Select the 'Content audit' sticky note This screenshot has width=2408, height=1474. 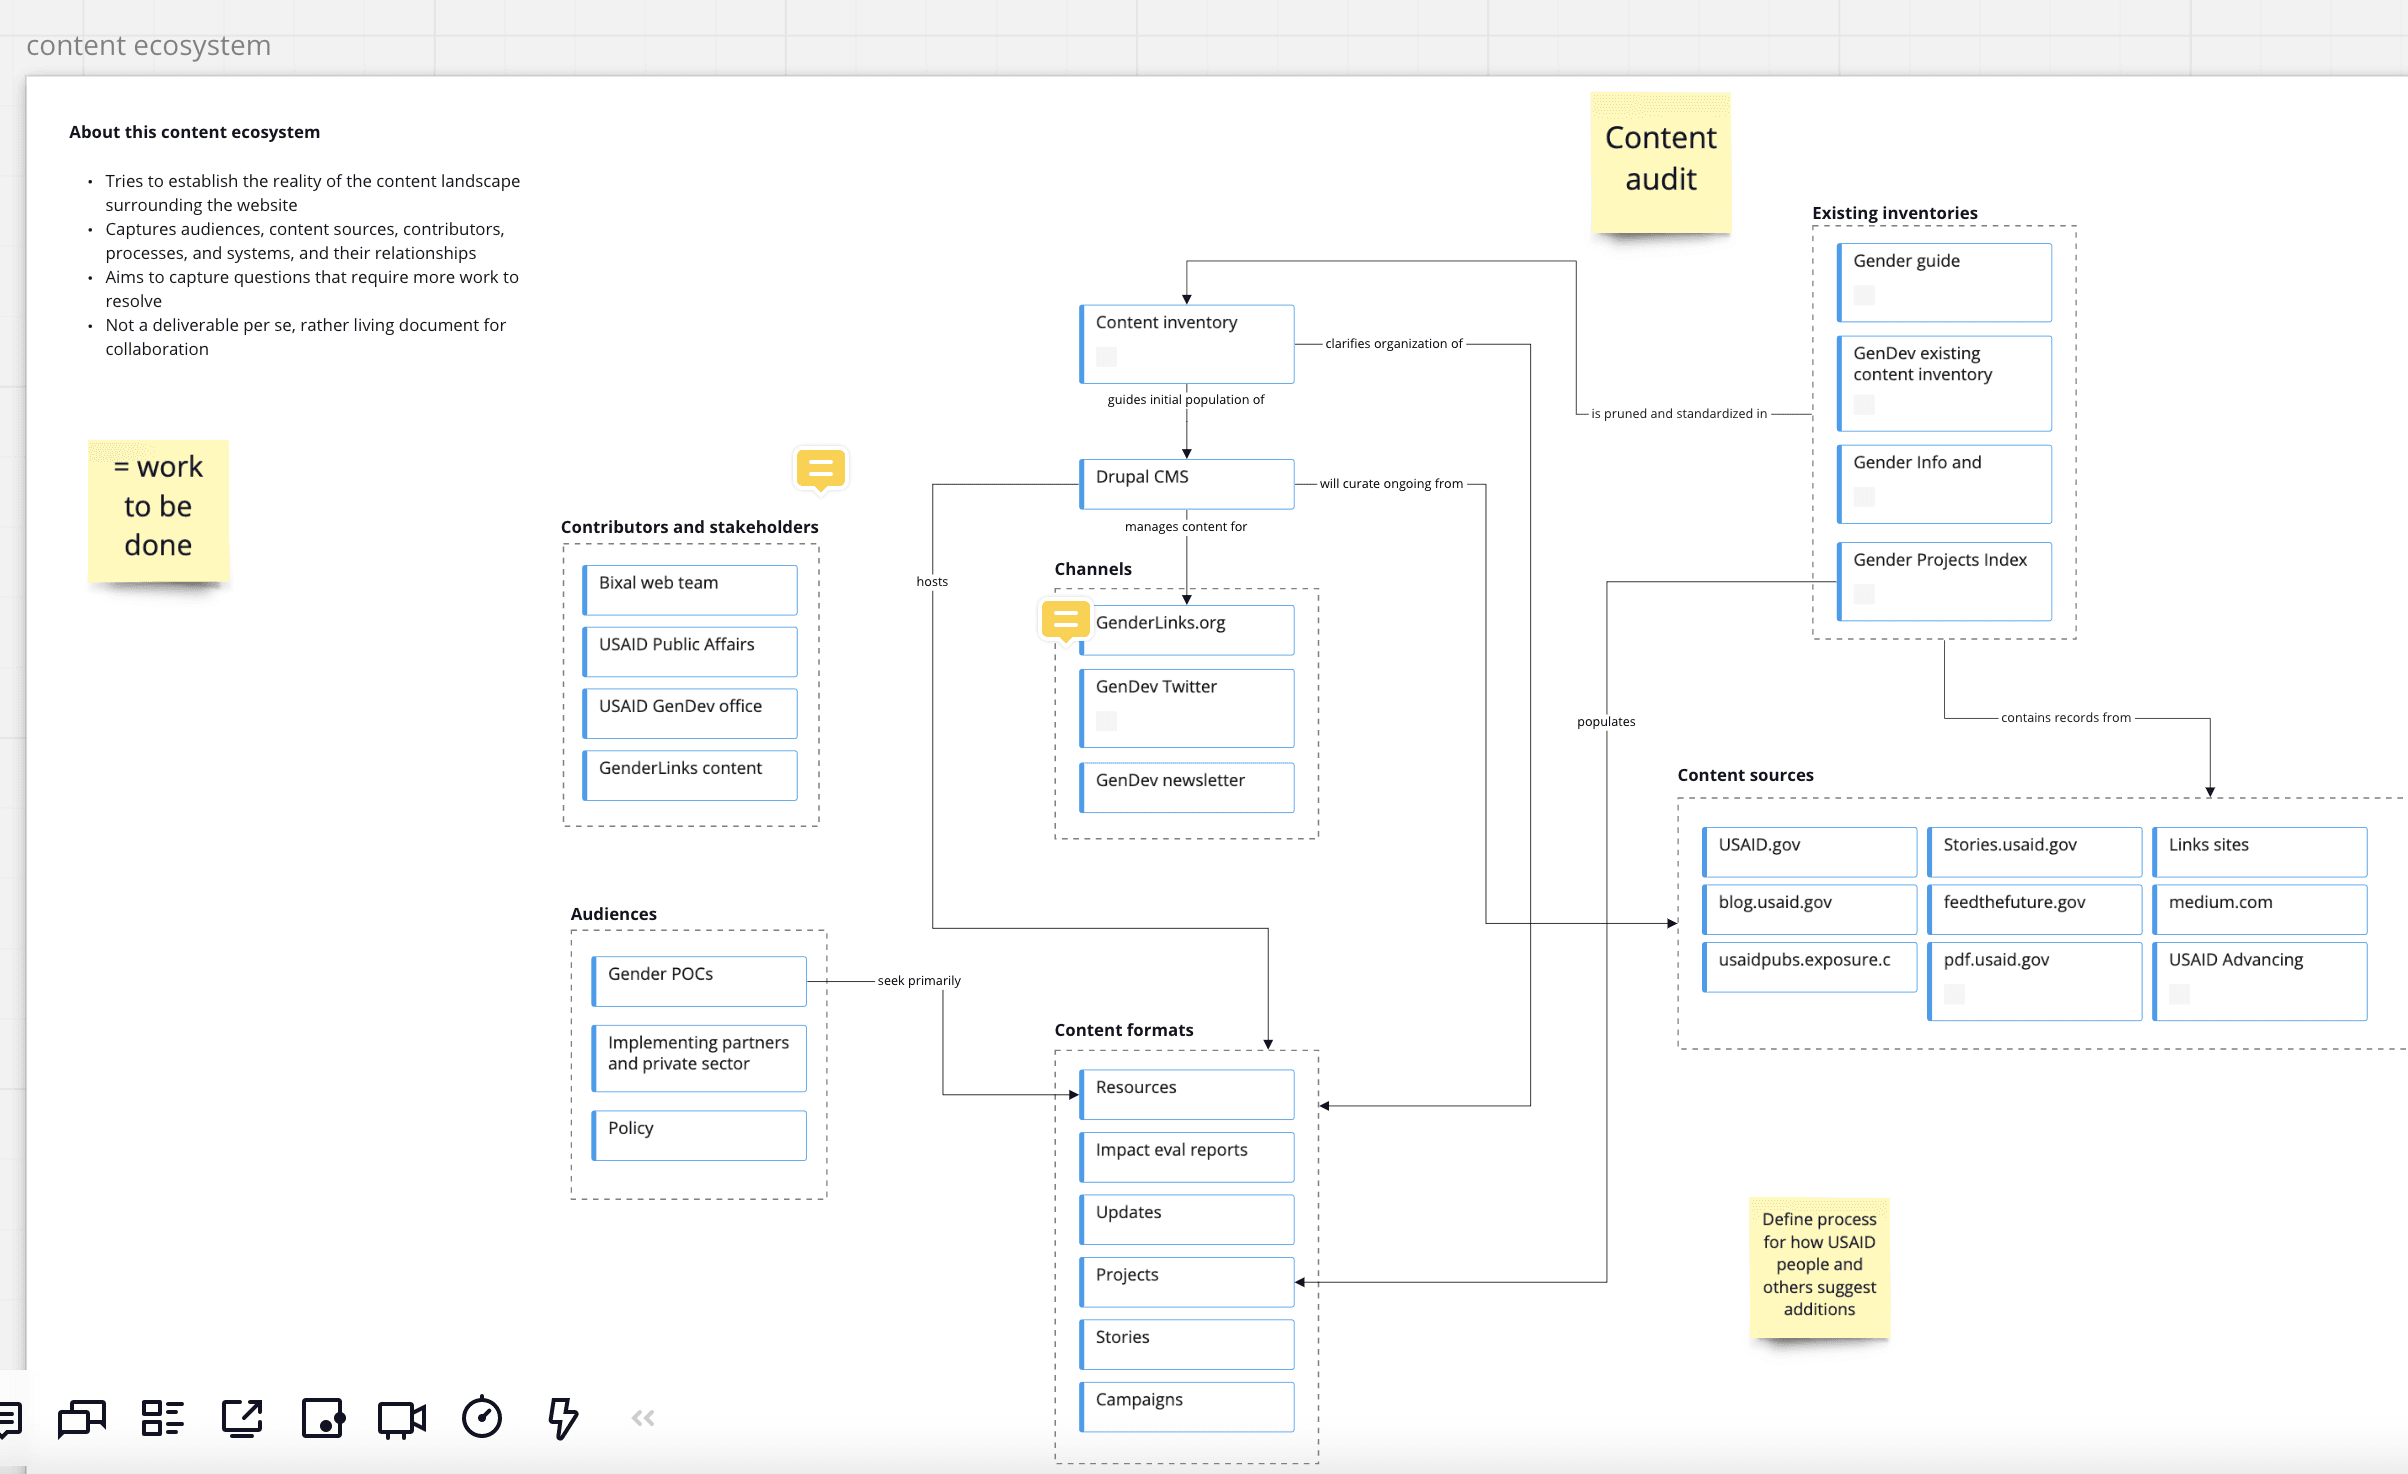click(x=1661, y=163)
